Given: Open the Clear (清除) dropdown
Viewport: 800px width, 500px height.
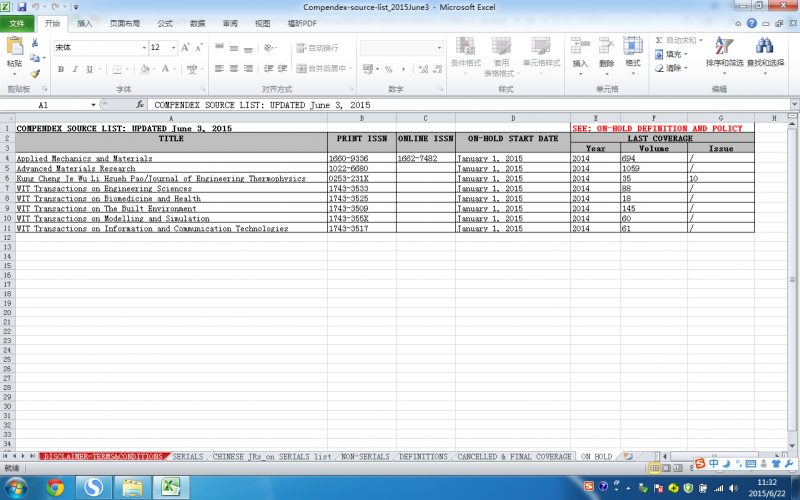Looking at the screenshot, I should (x=671, y=68).
